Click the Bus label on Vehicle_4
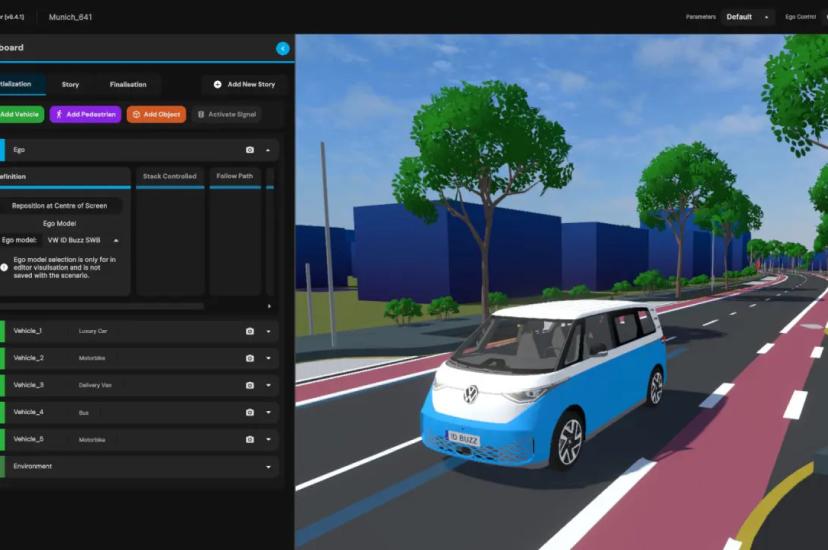Image resolution: width=828 pixels, height=550 pixels. [x=83, y=413]
